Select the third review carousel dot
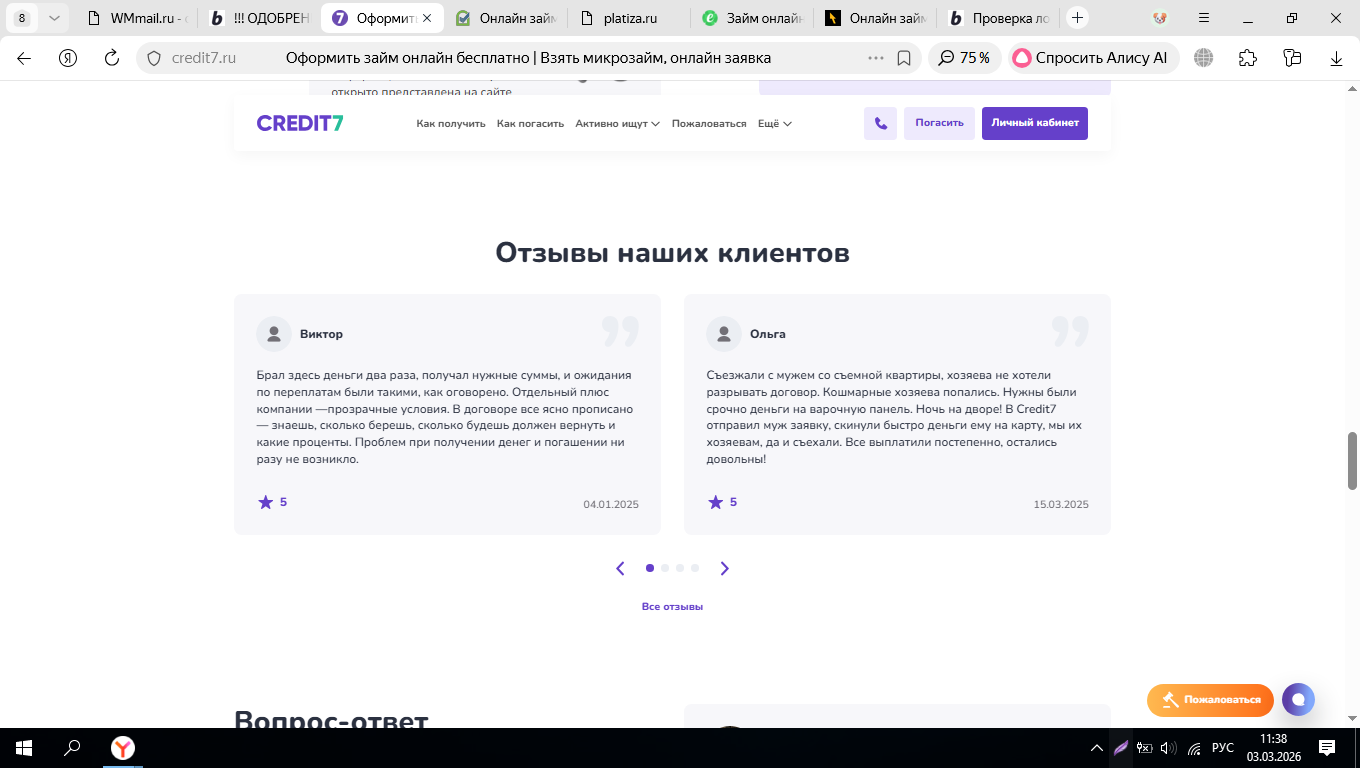 pyautogui.click(x=680, y=568)
